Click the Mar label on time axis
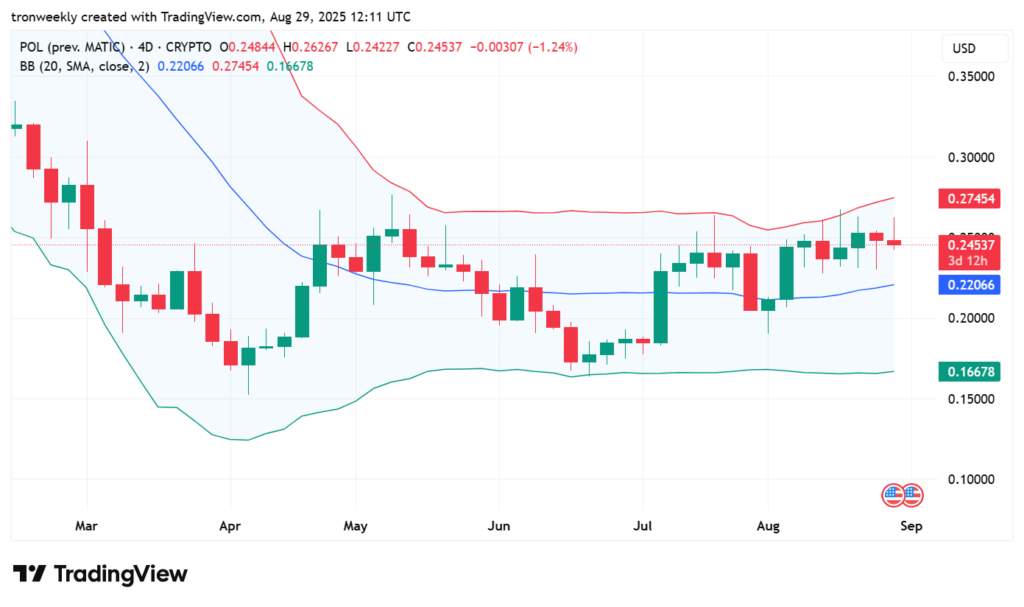Screen dimensions: 1024x607 (x=86, y=525)
